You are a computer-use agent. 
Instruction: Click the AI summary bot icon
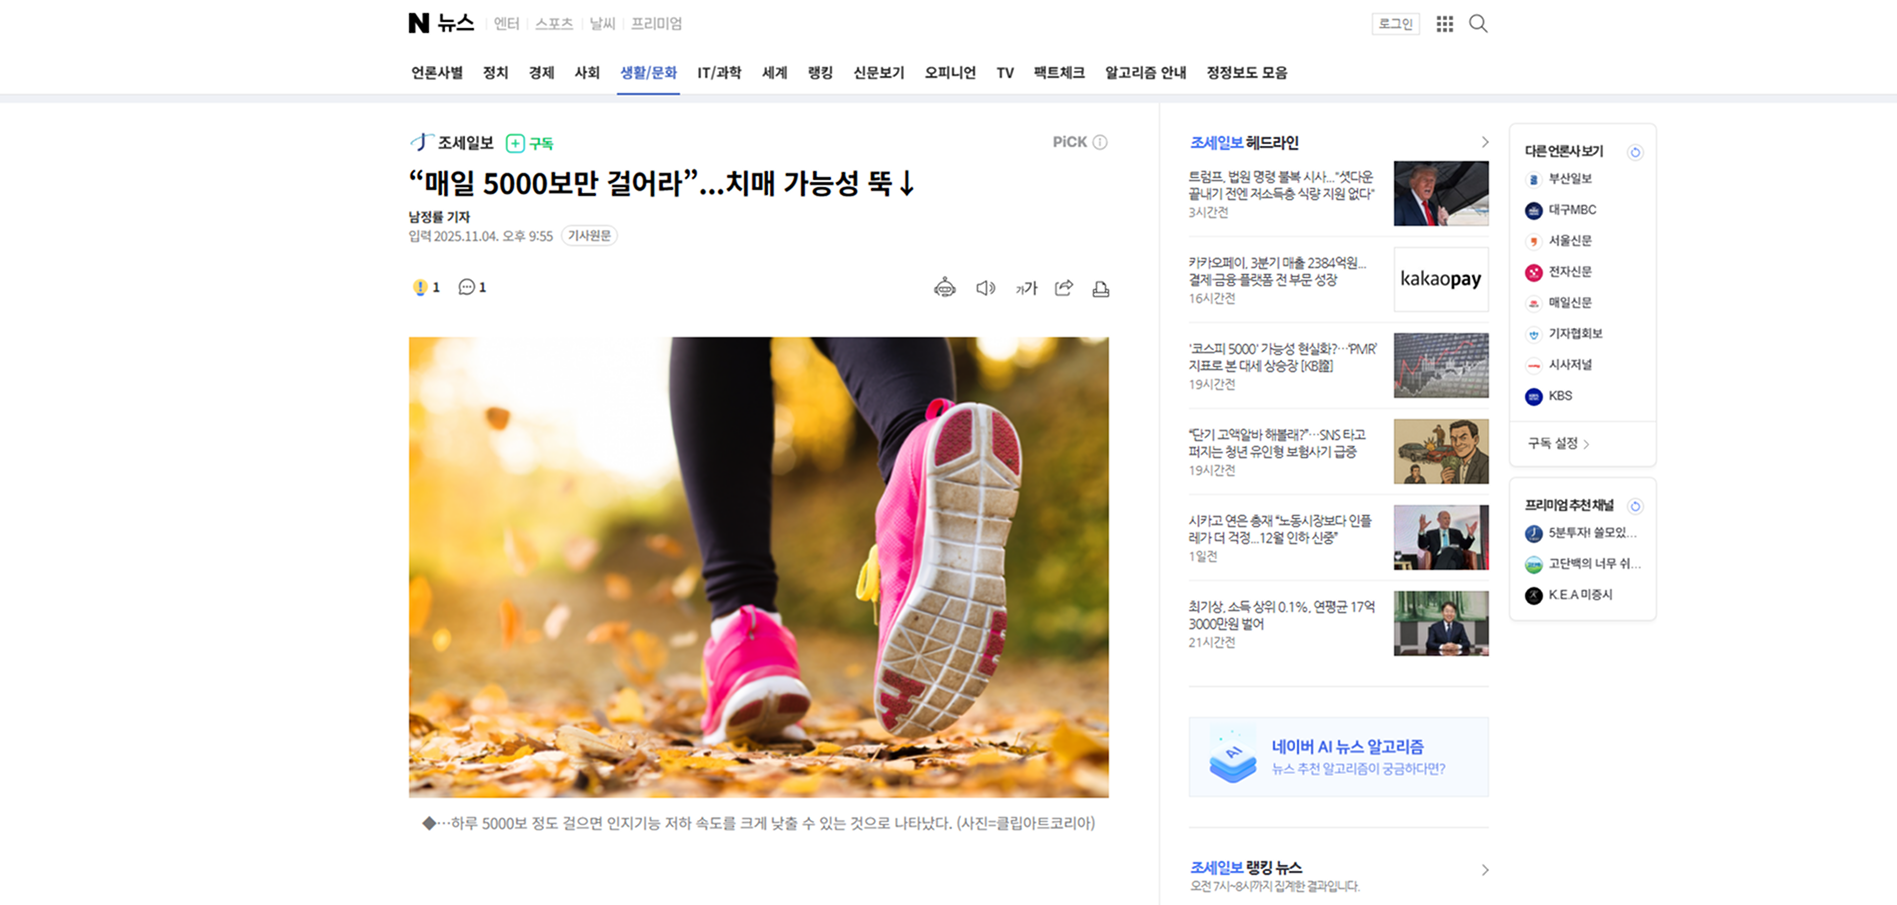pos(944,288)
